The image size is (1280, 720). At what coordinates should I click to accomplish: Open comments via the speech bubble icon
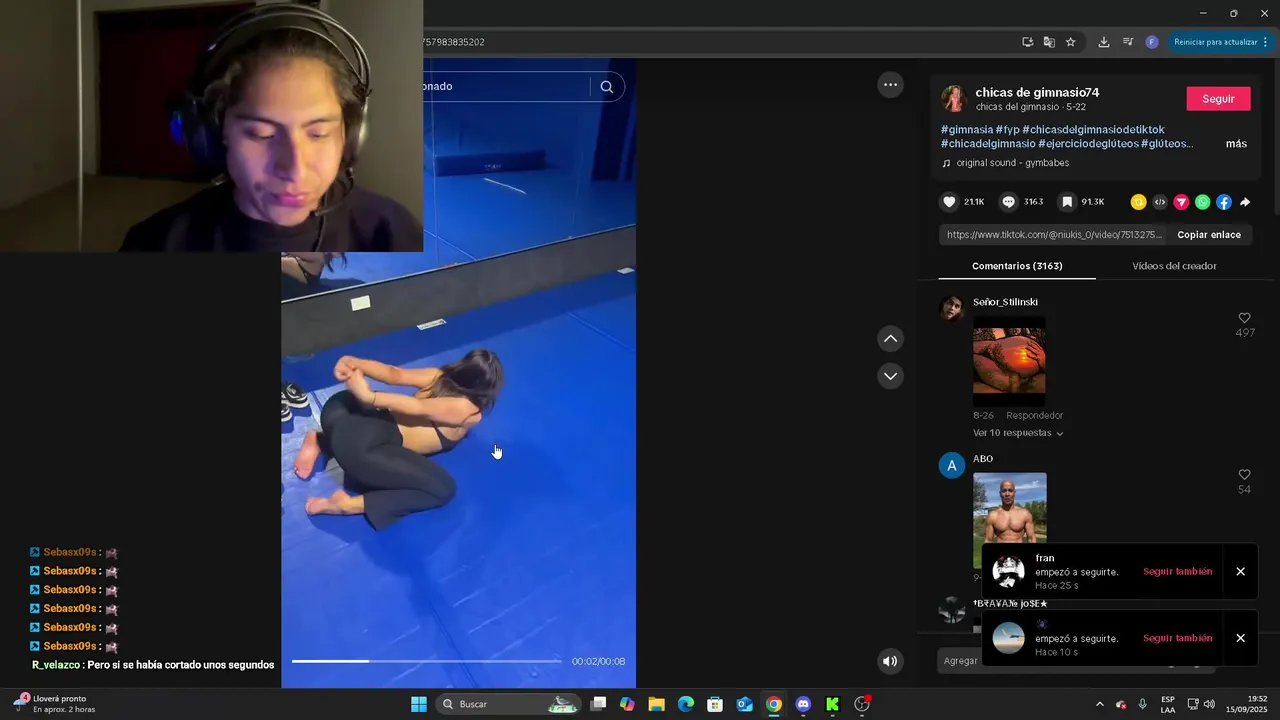coord(1008,202)
